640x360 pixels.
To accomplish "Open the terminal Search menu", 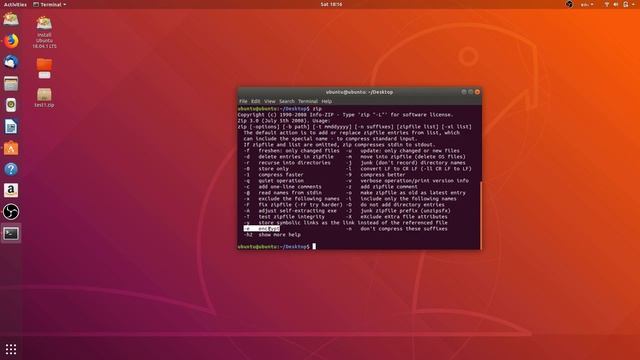I will click(287, 101).
